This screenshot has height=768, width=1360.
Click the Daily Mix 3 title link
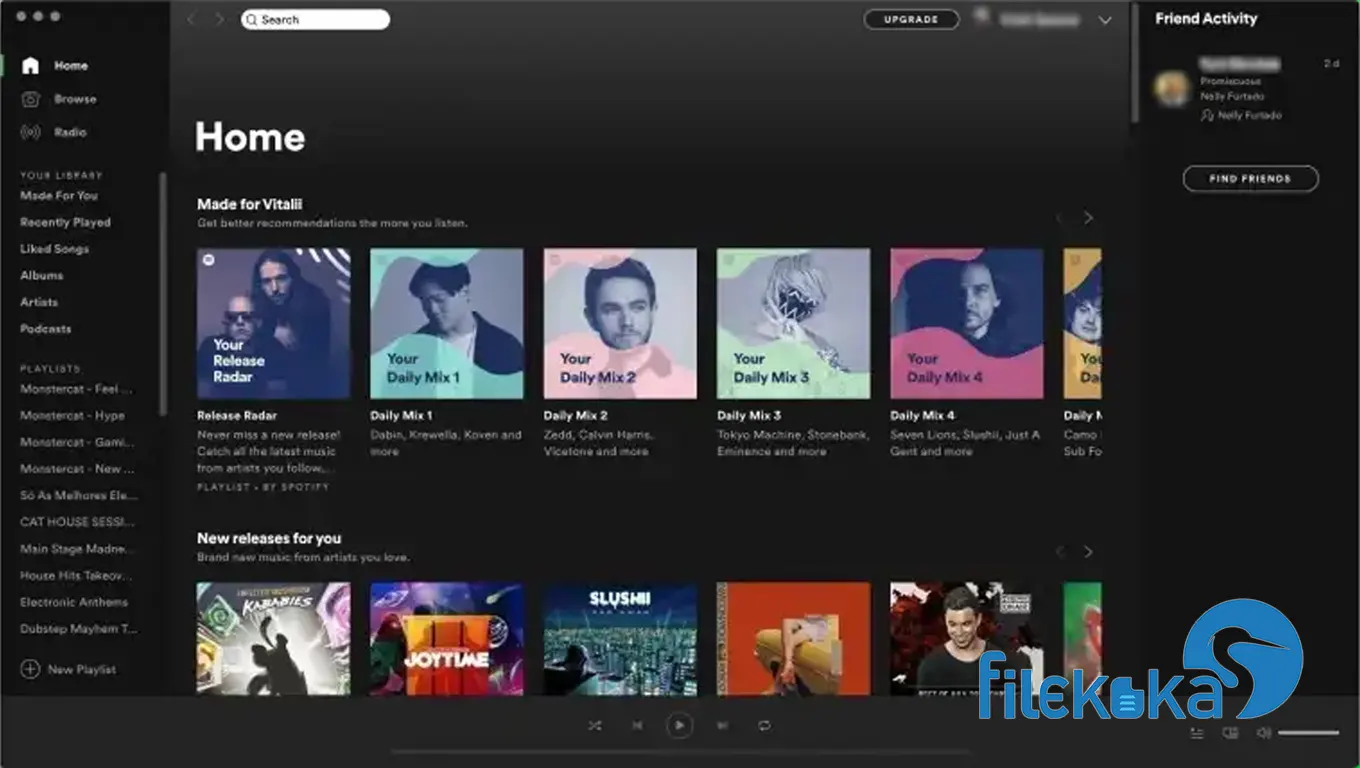point(749,415)
